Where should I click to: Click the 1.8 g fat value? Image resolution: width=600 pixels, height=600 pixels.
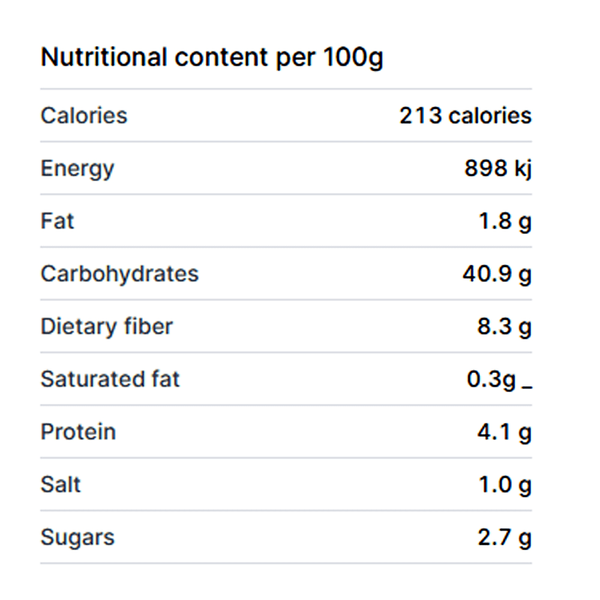[505, 221]
